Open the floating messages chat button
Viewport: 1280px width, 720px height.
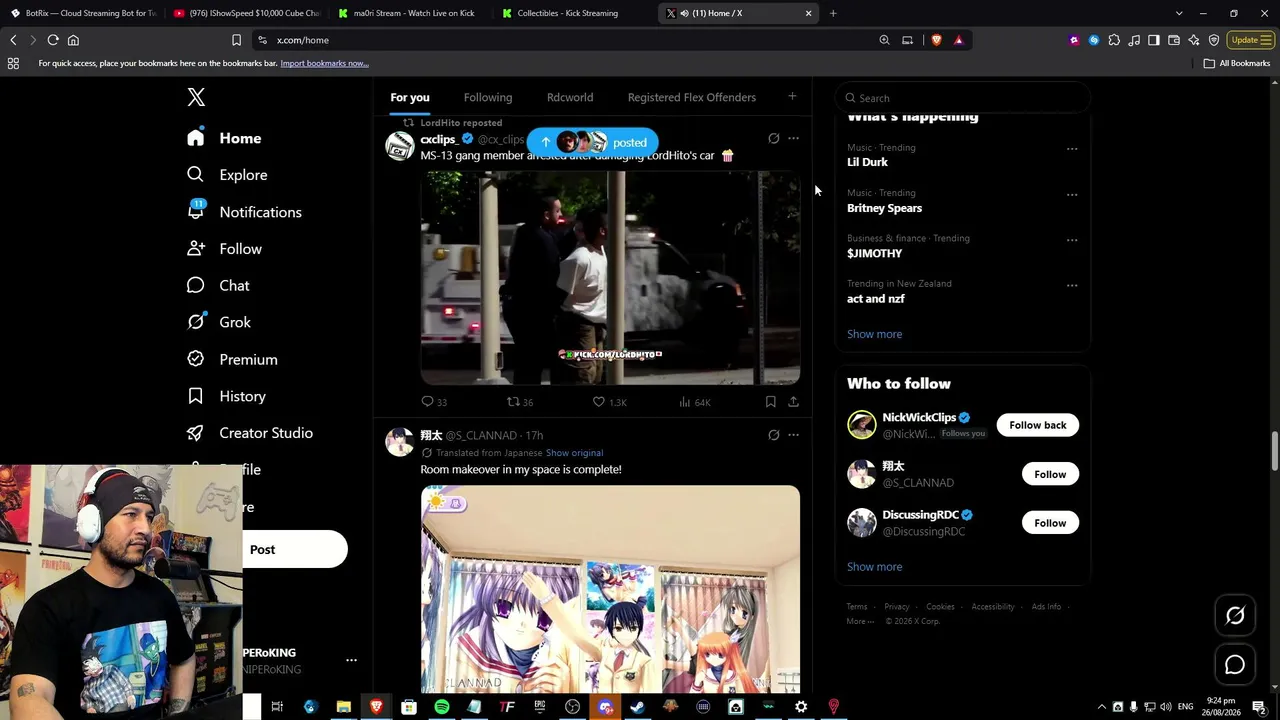pyautogui.click(x=1235, y=665)
